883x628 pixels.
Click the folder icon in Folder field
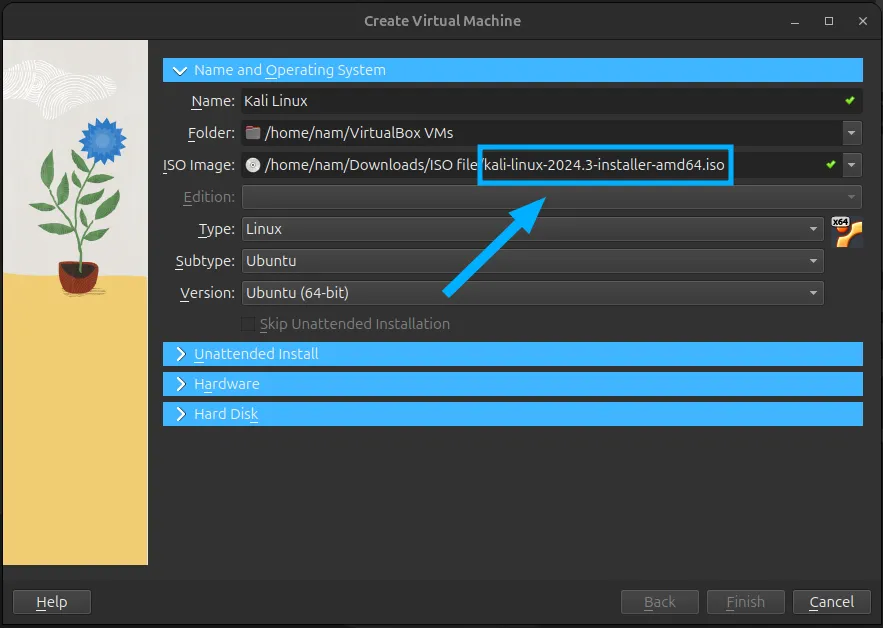point(253,133)
